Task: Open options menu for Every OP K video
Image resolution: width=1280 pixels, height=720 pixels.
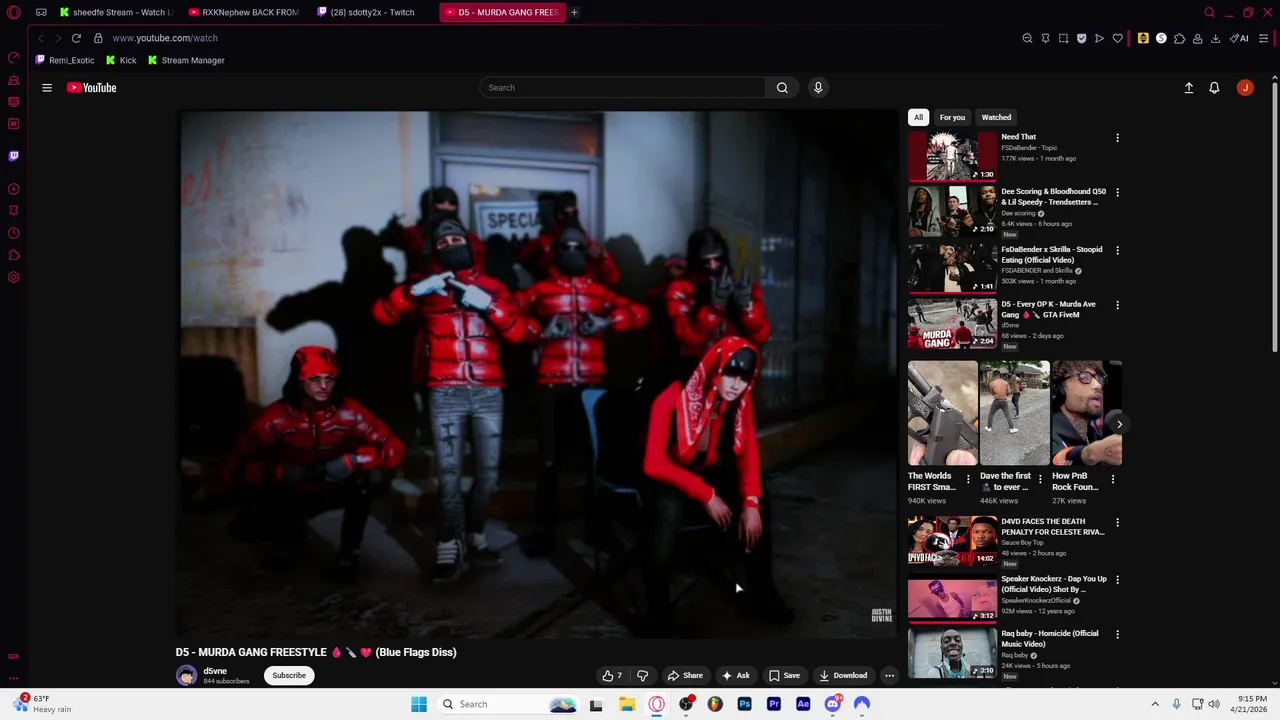Action: 1117,305
